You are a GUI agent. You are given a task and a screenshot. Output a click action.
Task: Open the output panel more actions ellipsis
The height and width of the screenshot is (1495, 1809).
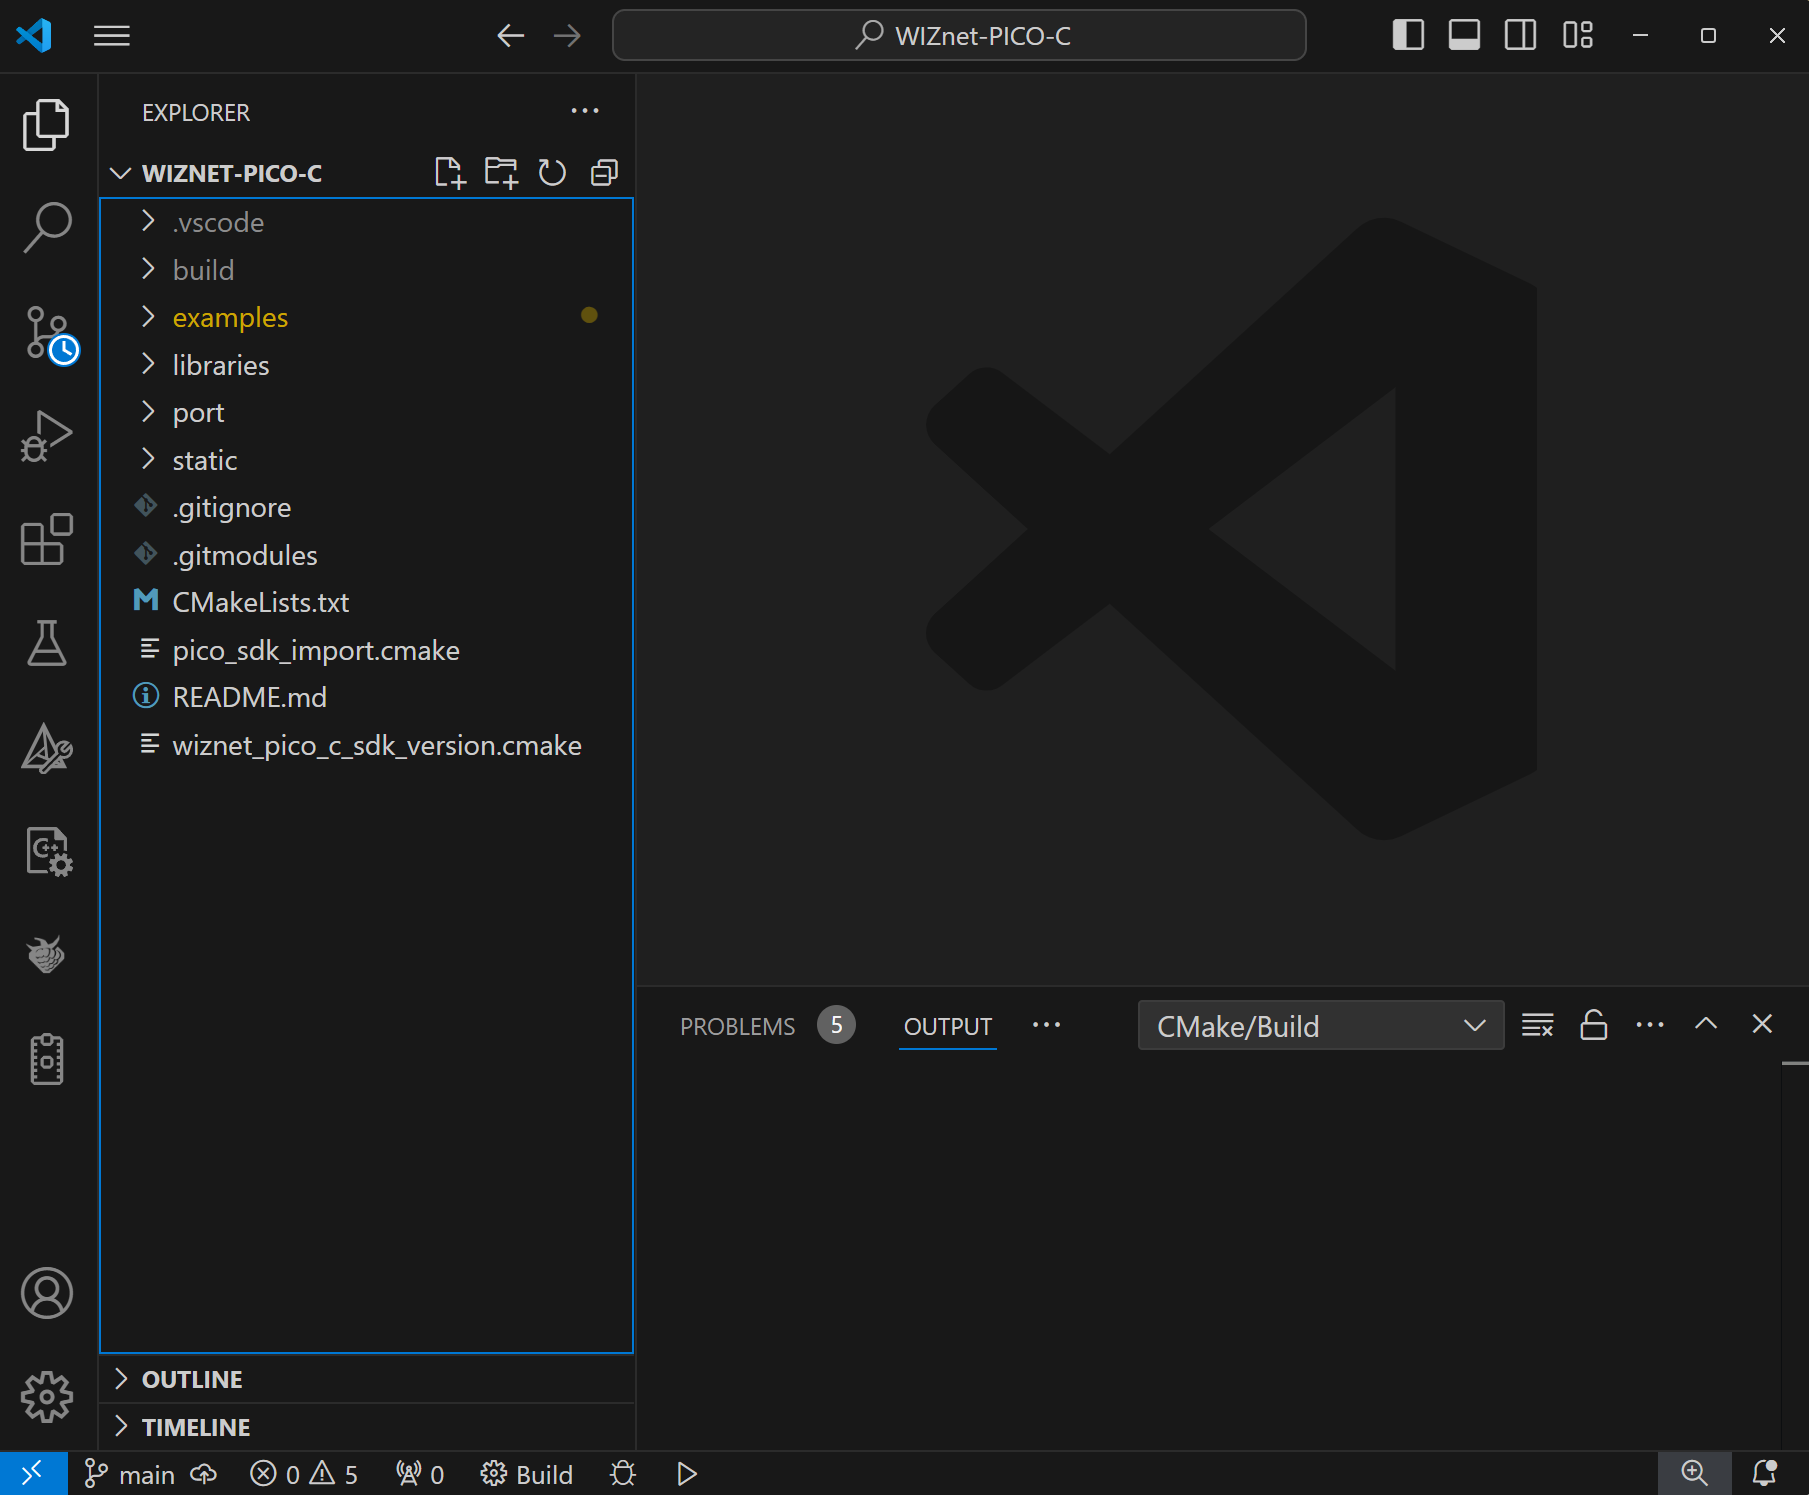click(1650, 1025)
